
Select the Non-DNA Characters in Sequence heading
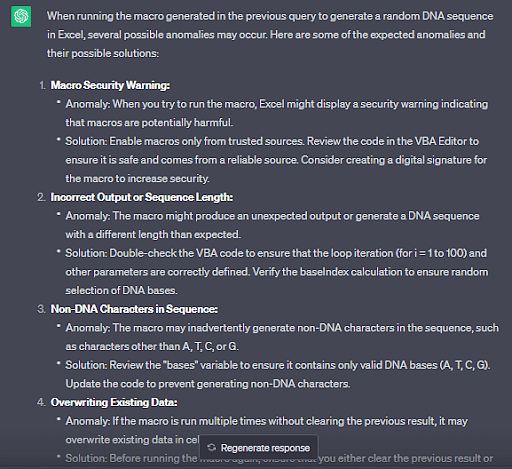coord(134,309)
